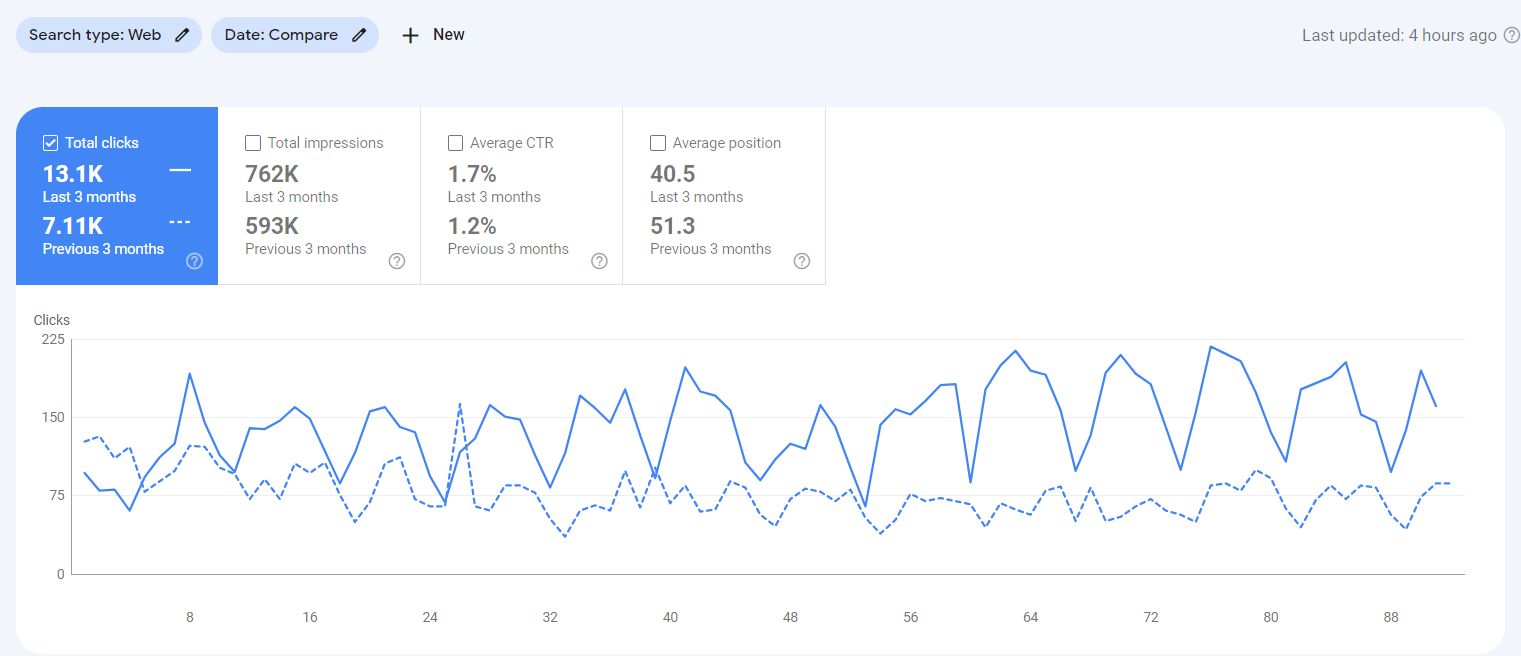The height and width of the screenshot is (656, 1521).
Task: Click the Average CTR help icon
Action: tap(599, 261)
